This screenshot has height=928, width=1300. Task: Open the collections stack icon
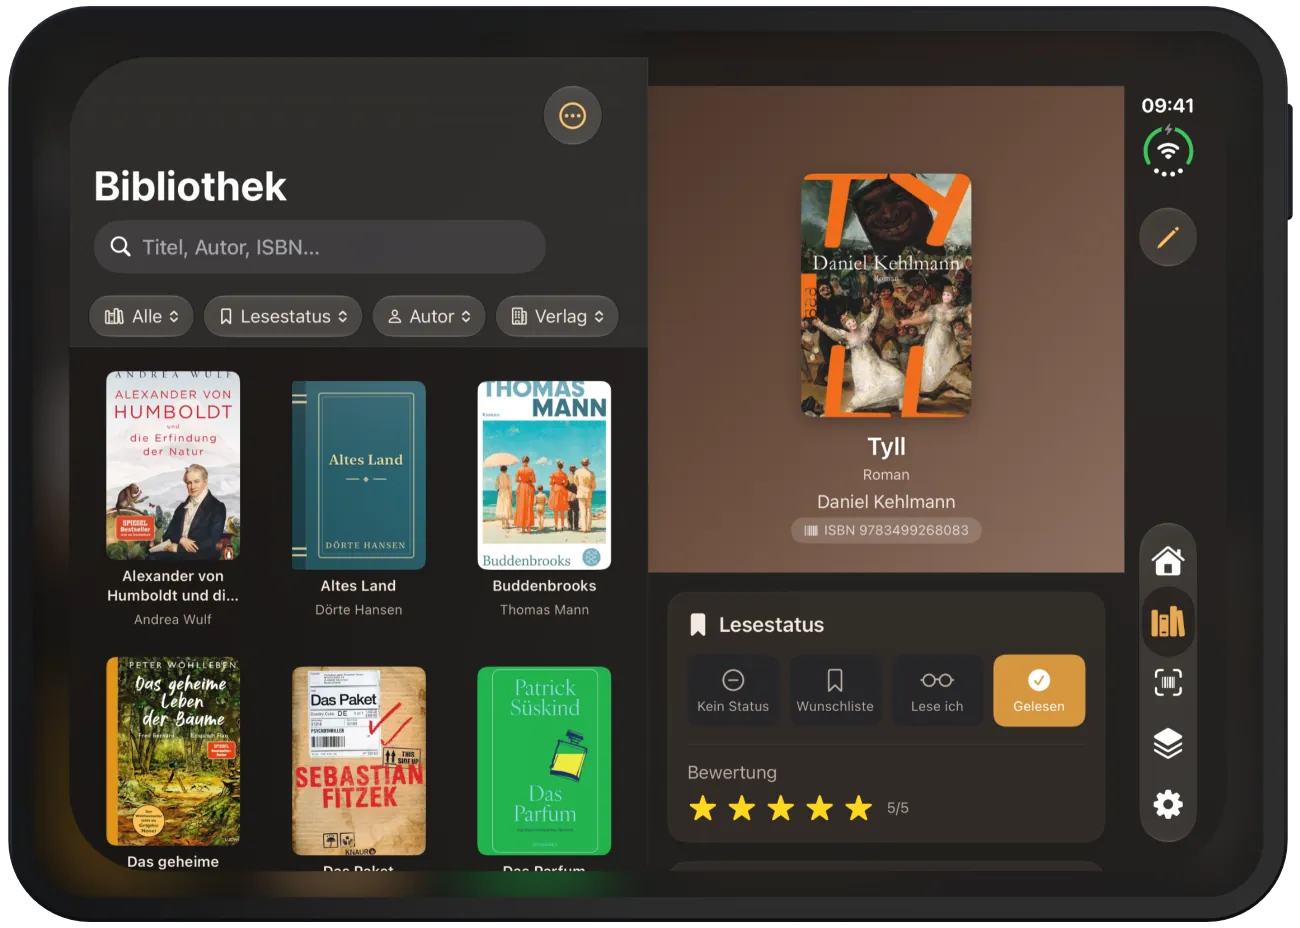coord(1168,744)
